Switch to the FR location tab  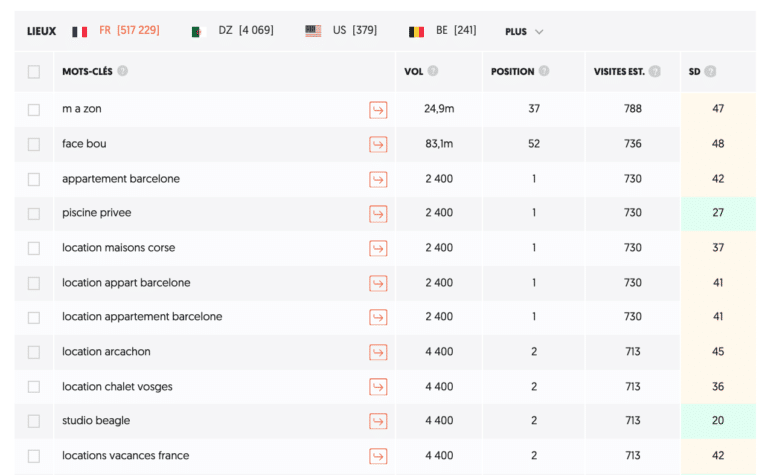click(x=116, y=31)
